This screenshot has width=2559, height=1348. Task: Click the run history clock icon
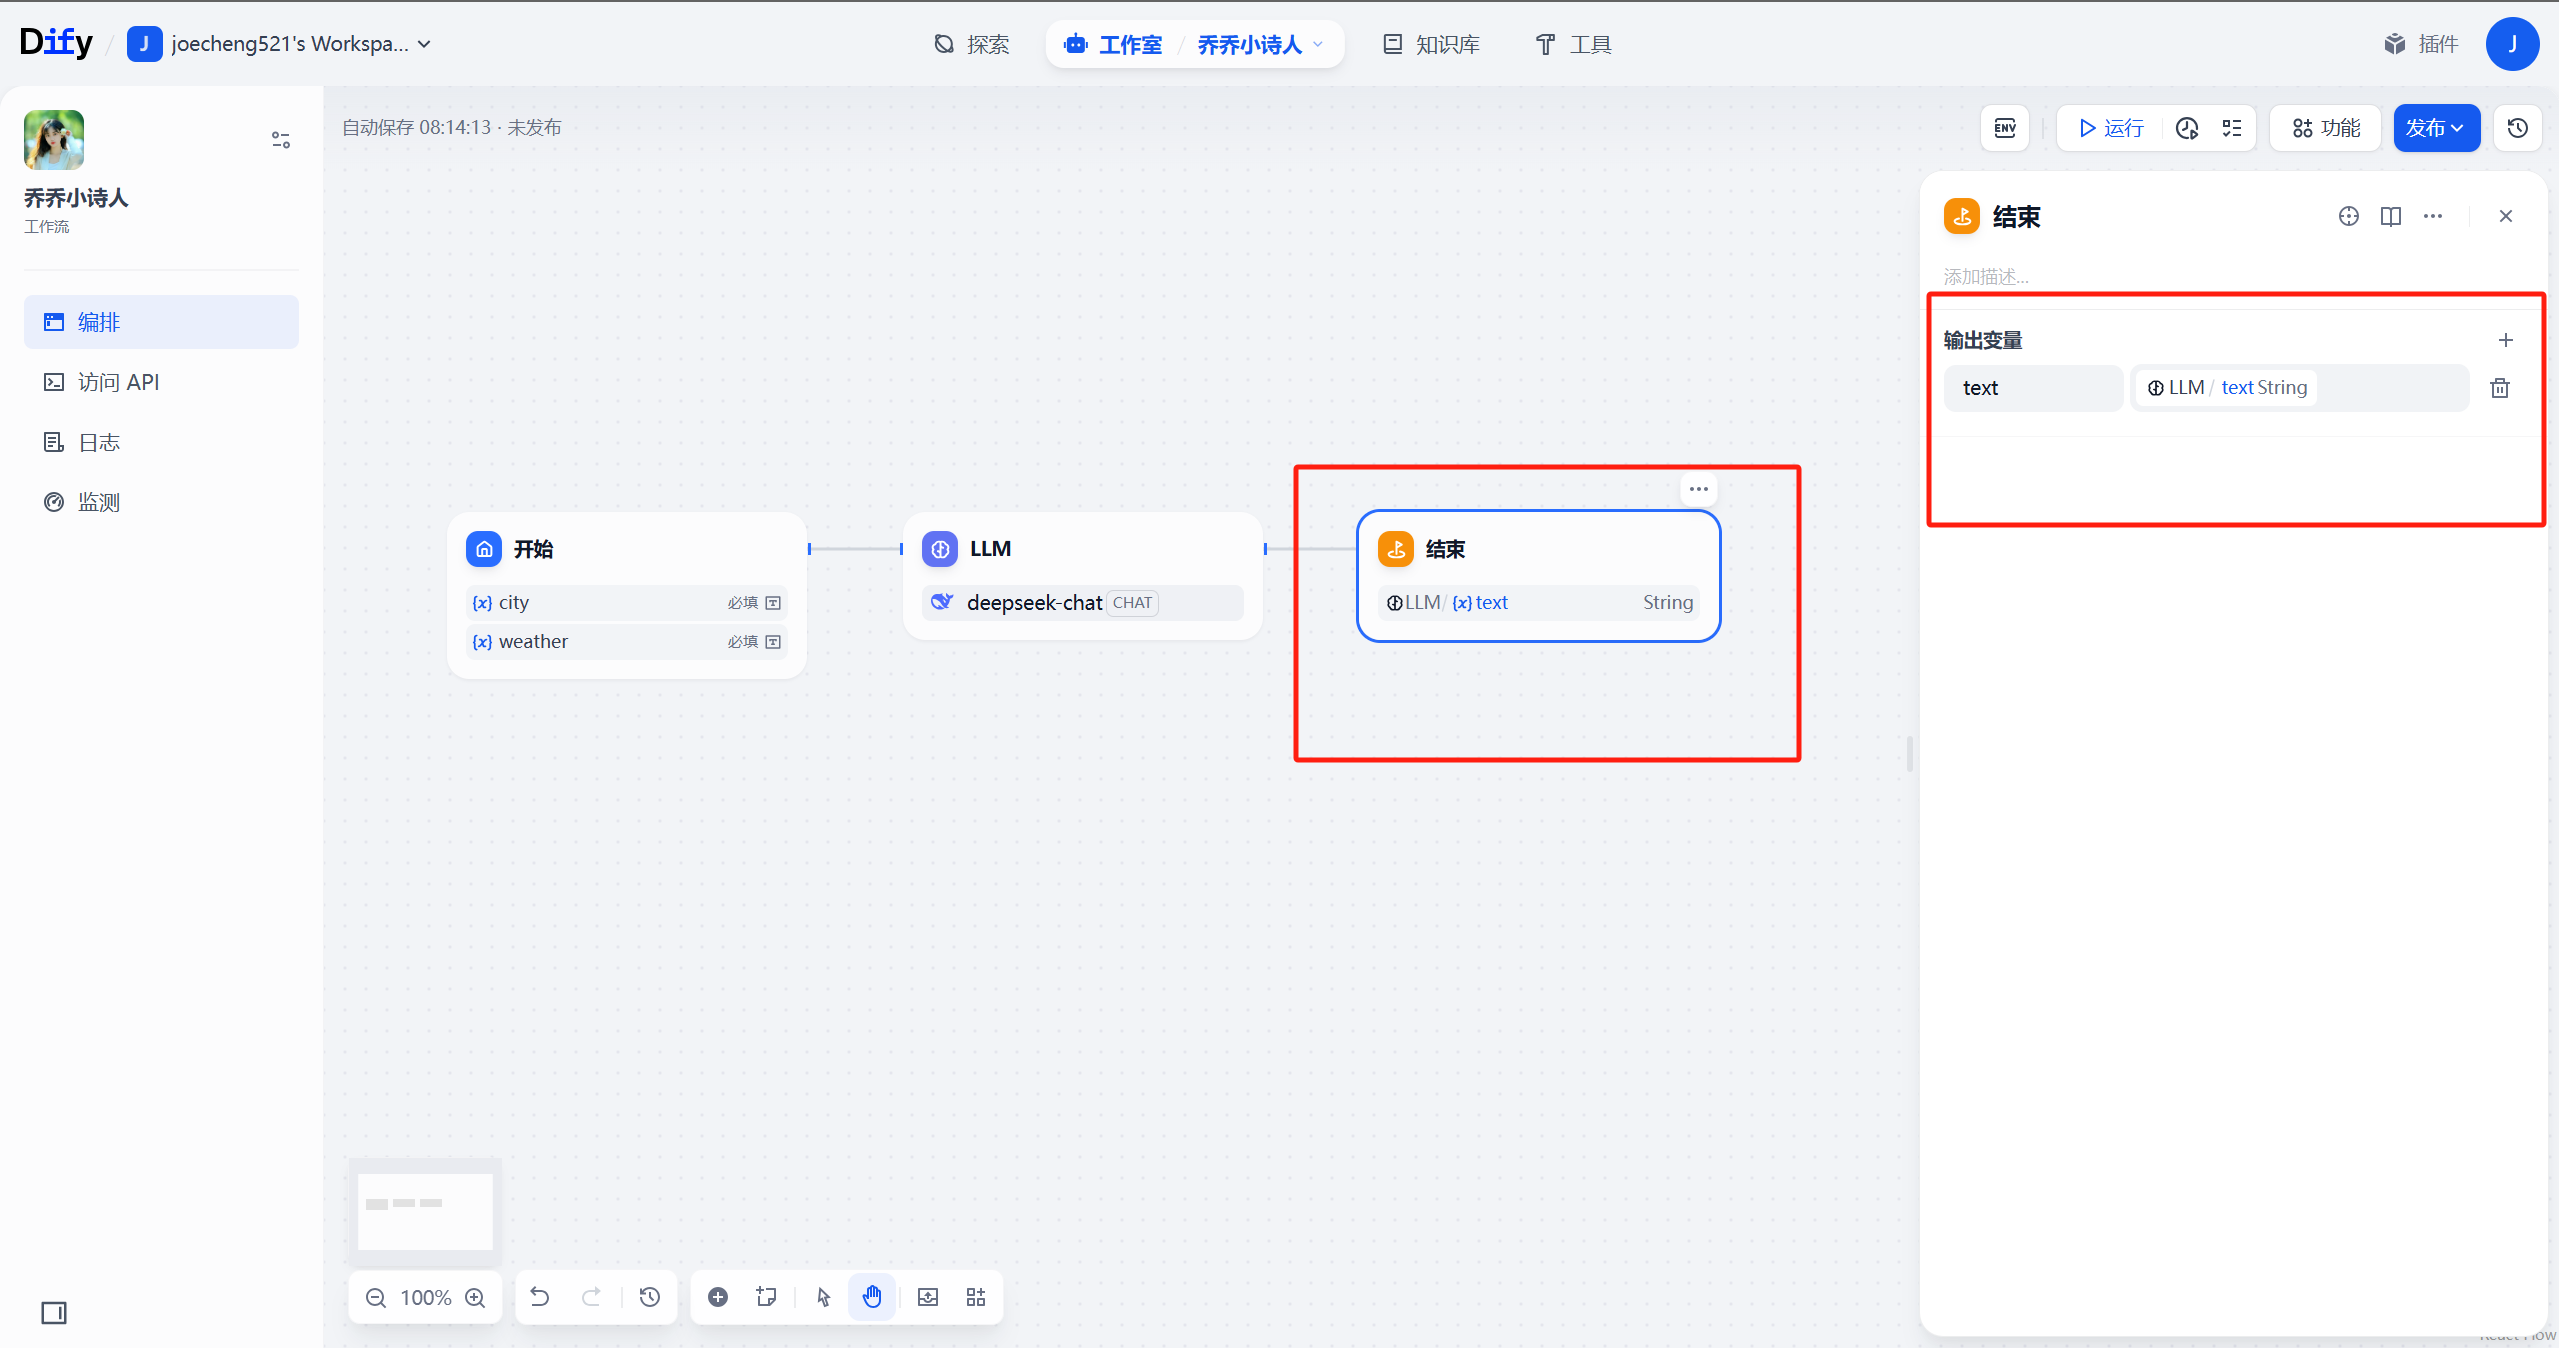2187,128
